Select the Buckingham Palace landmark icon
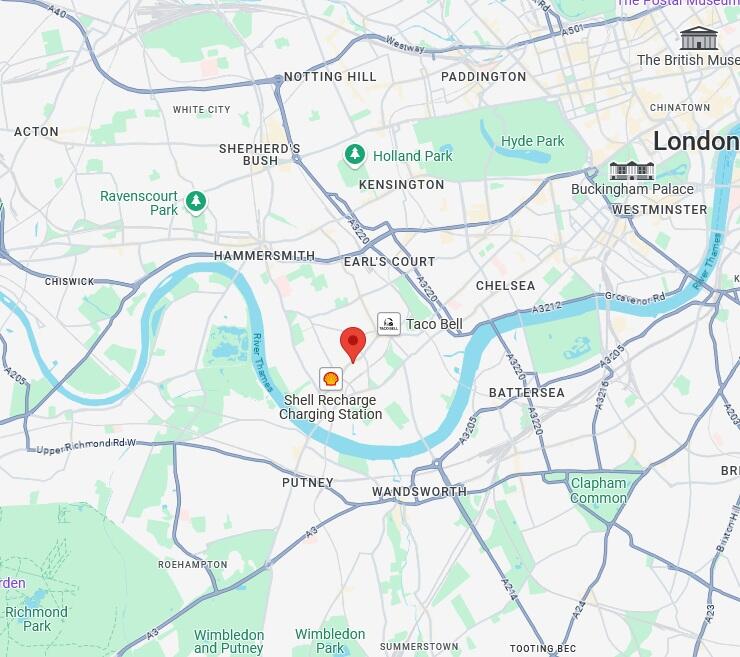Image resolution: width=740 pixels, height=657 pixels. pyautogui.click(x=632, y=171)
